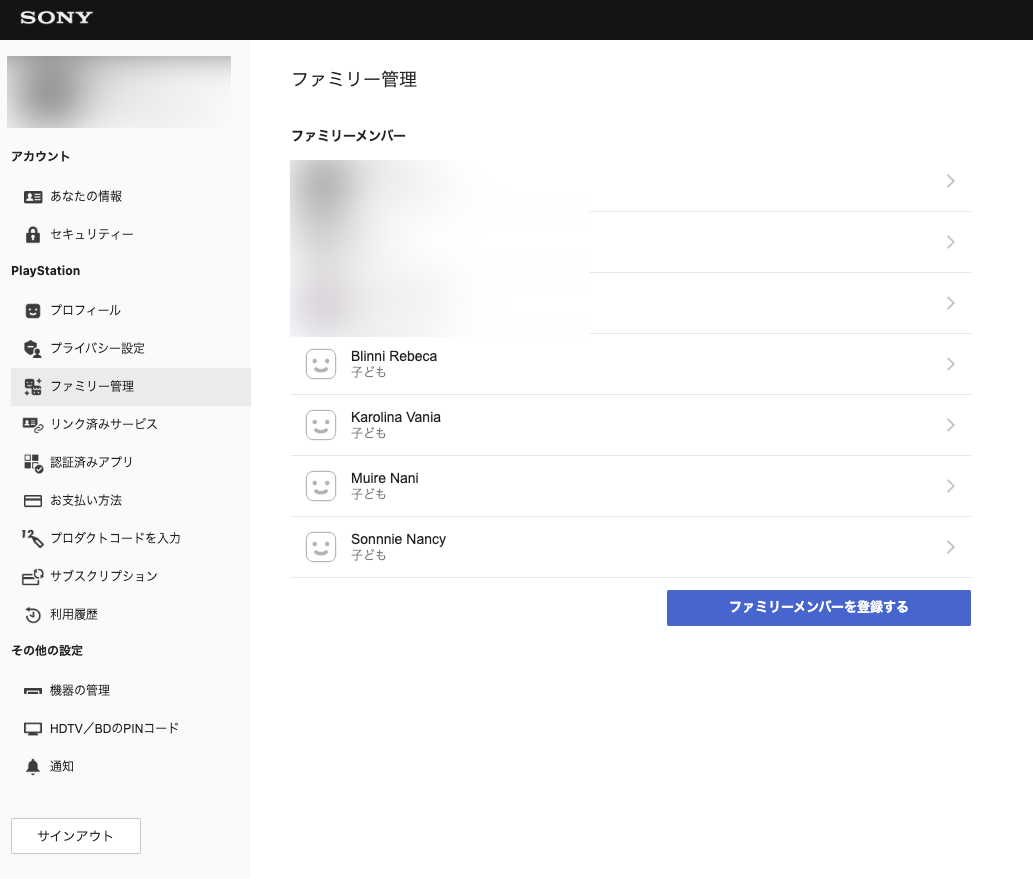Click the その他の設定 section heading

47,650
